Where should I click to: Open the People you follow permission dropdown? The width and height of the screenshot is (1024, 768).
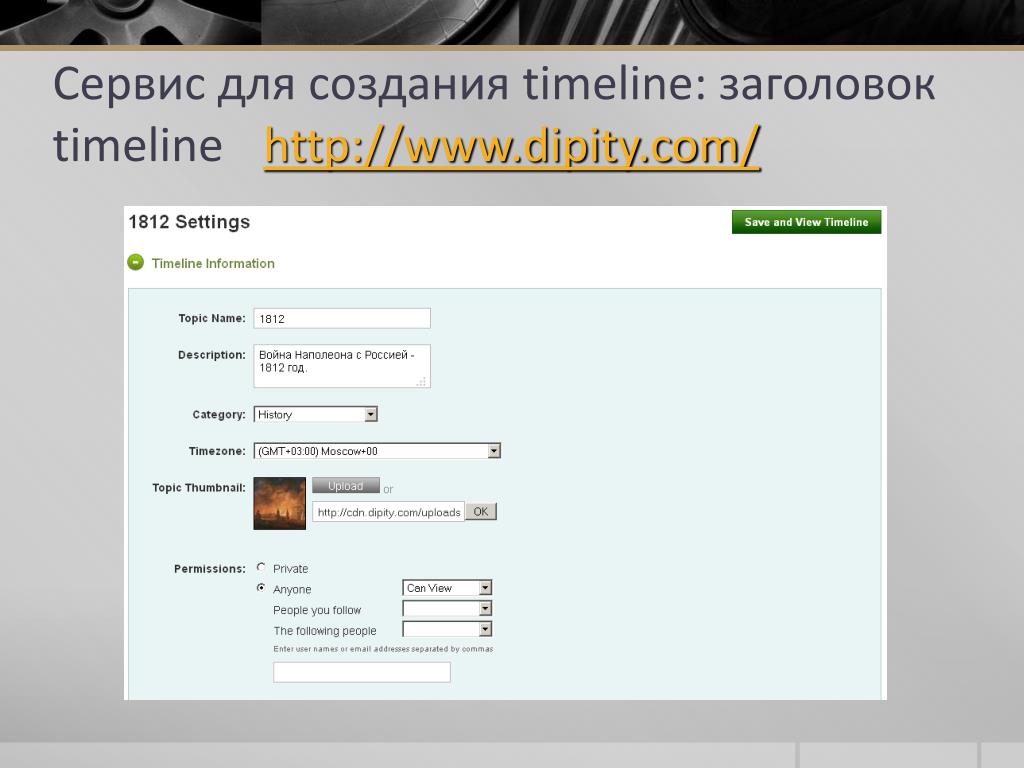coord(447,609)
